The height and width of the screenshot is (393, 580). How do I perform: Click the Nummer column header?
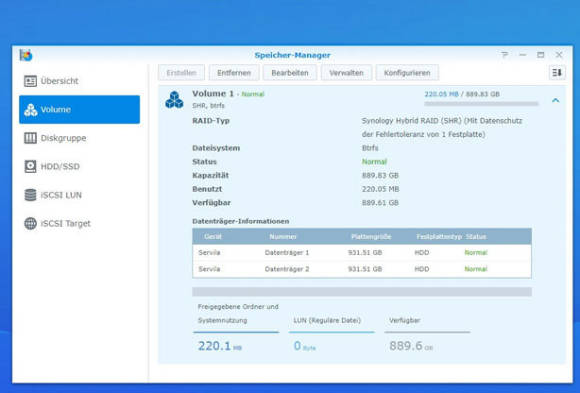click(283, 236)
